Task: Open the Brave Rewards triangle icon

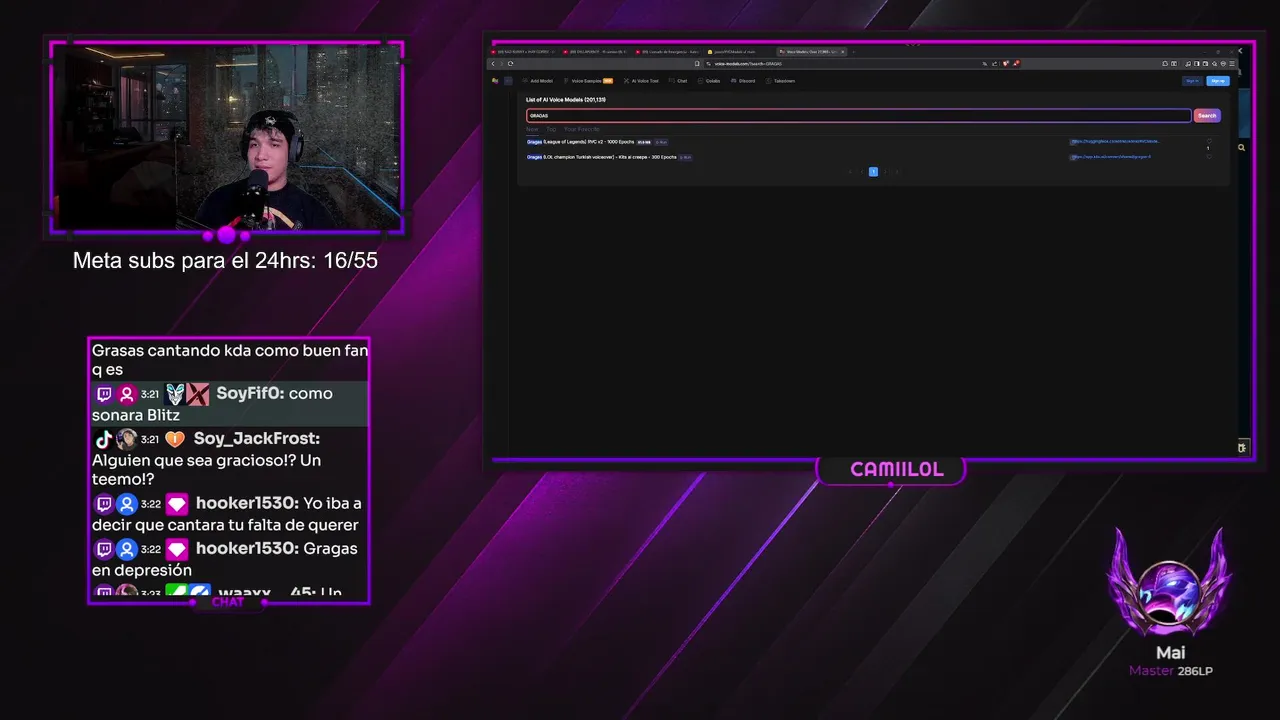Action: click(1017, 63)
